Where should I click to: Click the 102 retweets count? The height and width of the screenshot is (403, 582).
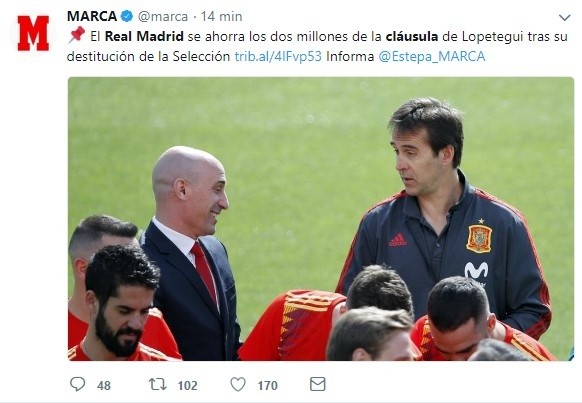pyautogui.click(x=187, y=386)
